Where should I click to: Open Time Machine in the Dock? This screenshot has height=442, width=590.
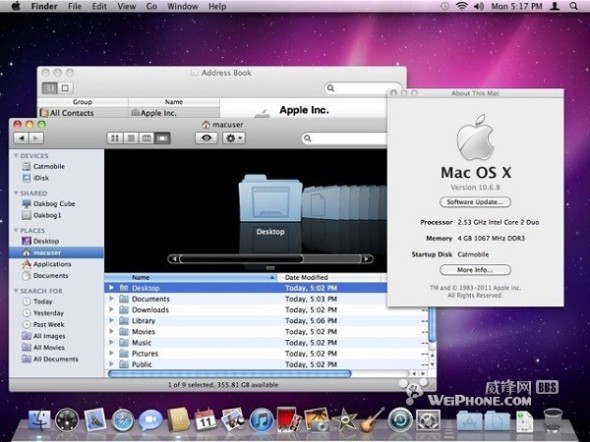click(x=400, y=419)
